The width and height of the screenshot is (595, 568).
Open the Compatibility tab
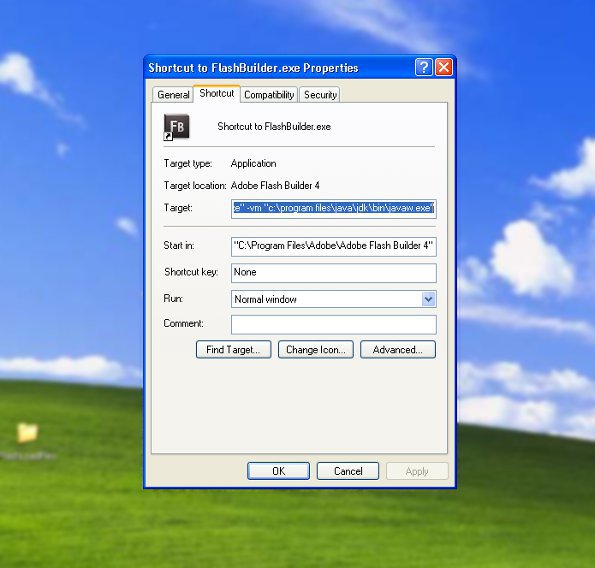[x=269, y=94]
